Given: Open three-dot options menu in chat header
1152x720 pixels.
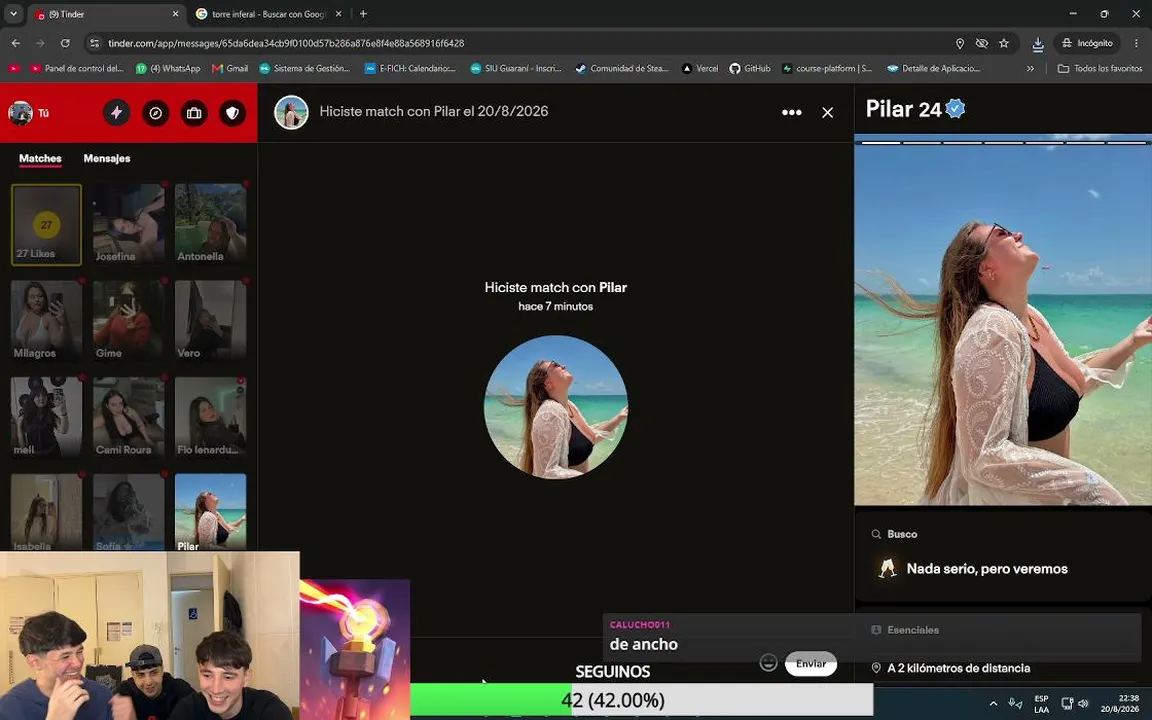Looking at the screenshot, I should click(791, 112).
